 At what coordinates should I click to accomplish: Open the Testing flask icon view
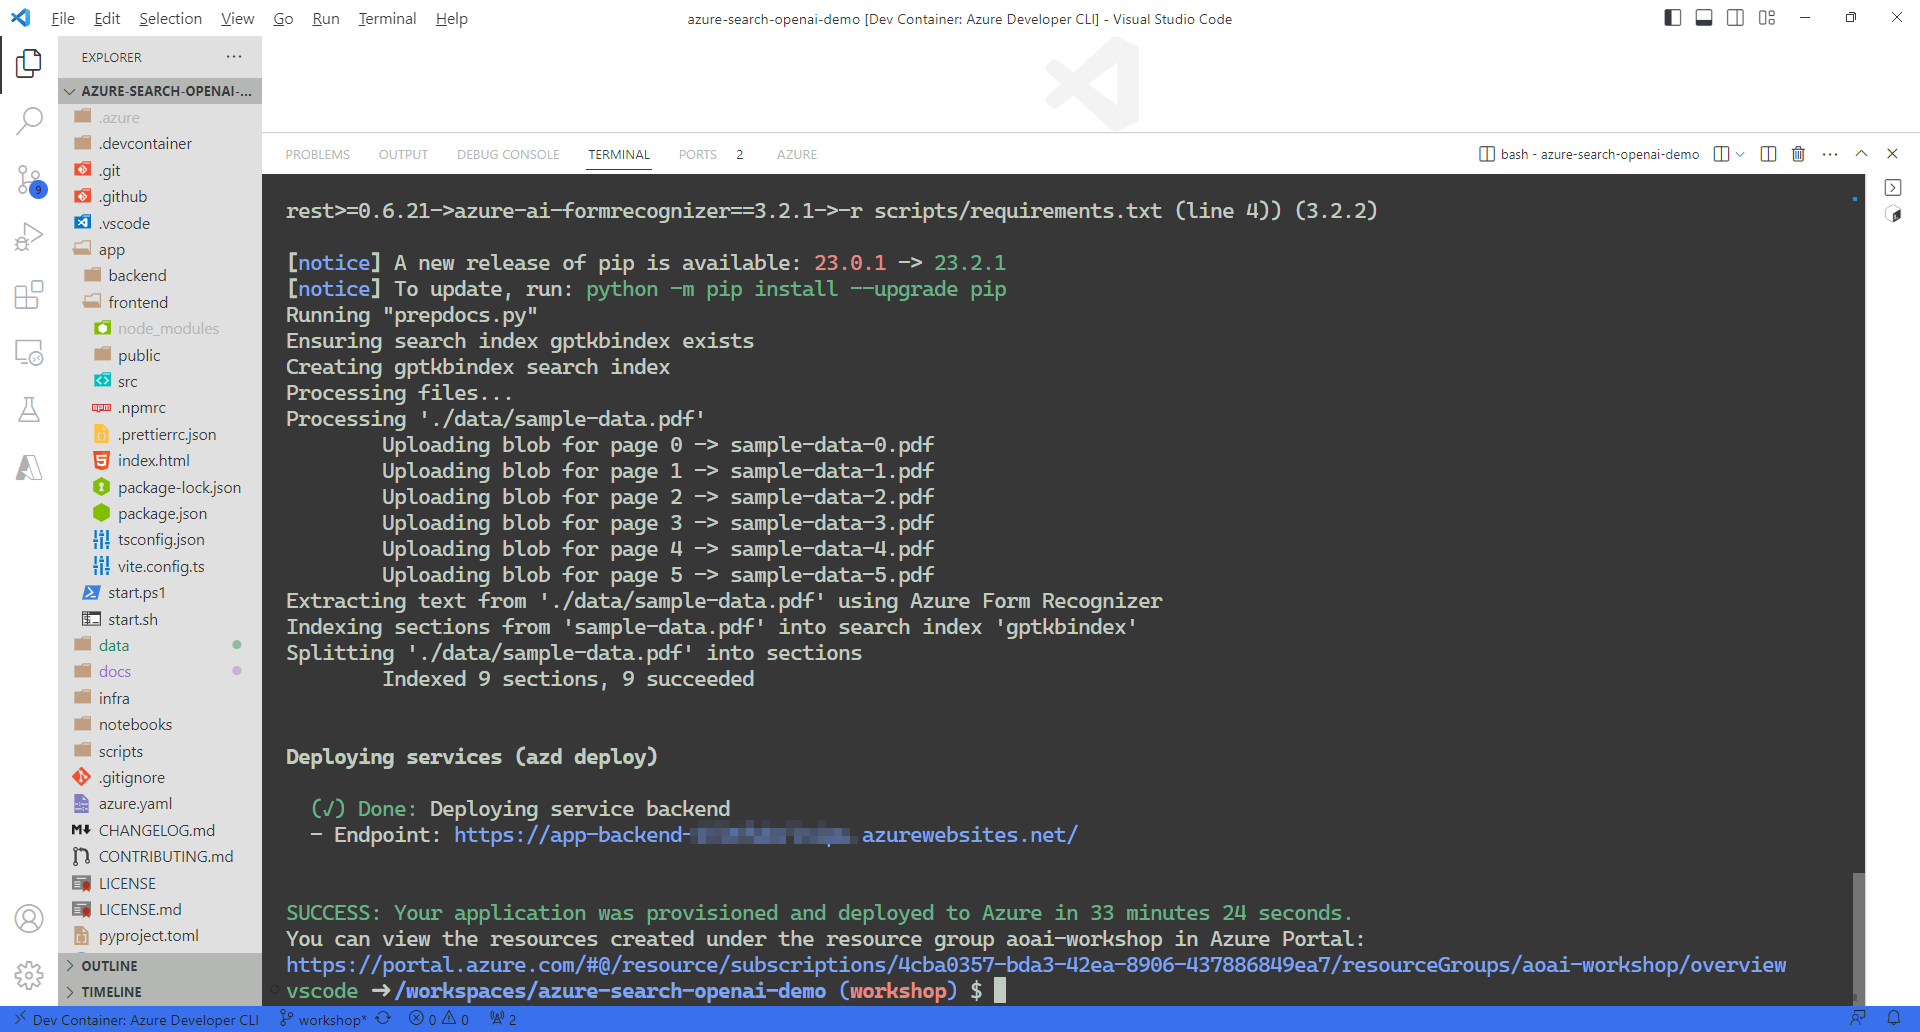[29, 410]
